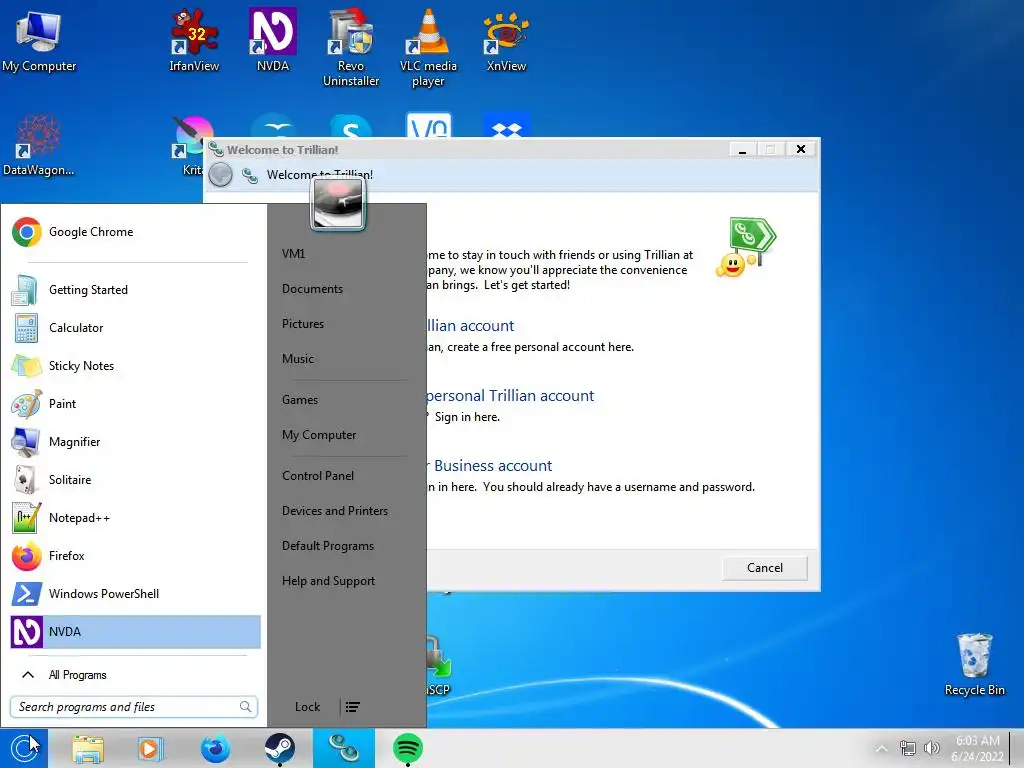
Task: Open Games from Start menu
Action: pos(300,400)
